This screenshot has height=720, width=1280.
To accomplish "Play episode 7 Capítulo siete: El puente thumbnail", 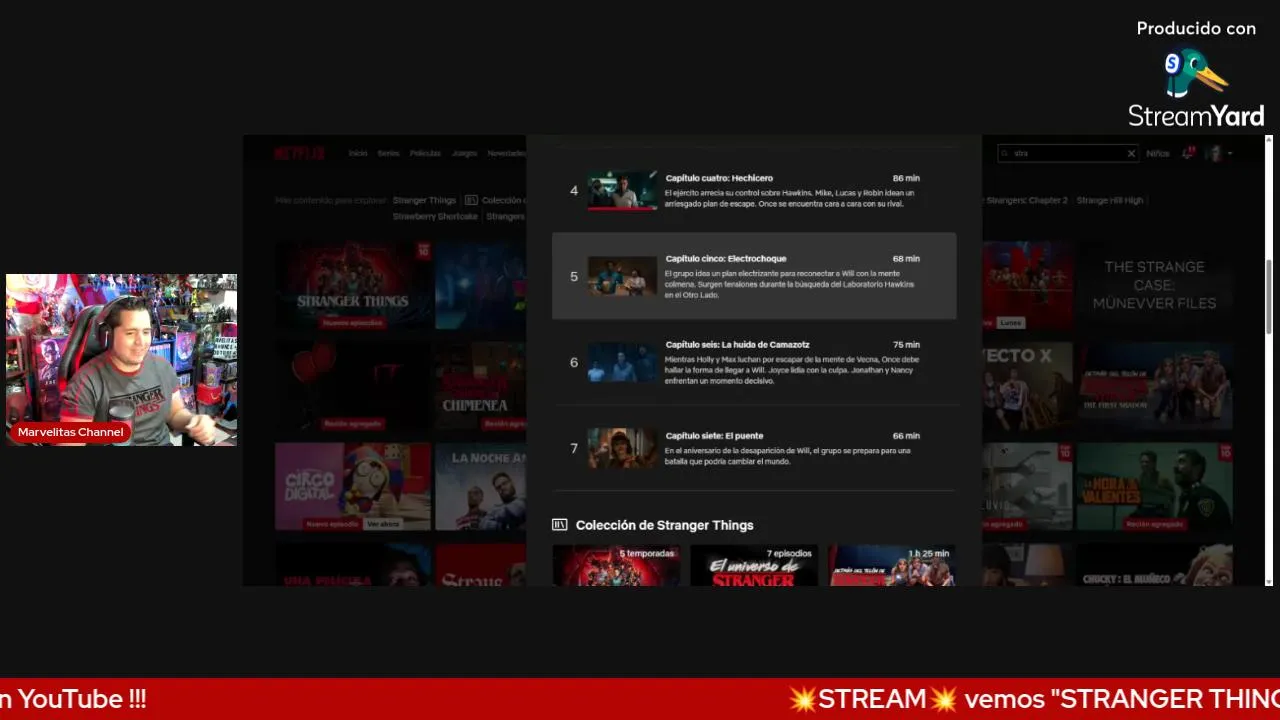I will coord(622,448).
